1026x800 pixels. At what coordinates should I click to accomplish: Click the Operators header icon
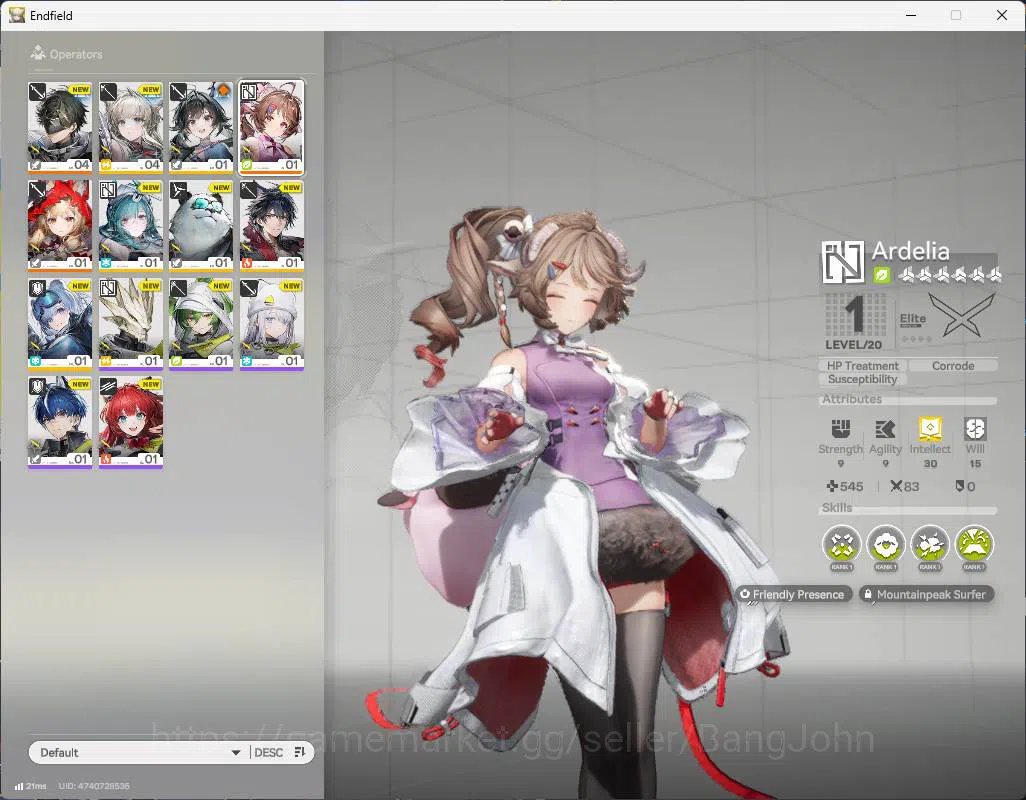coord(38,53)
